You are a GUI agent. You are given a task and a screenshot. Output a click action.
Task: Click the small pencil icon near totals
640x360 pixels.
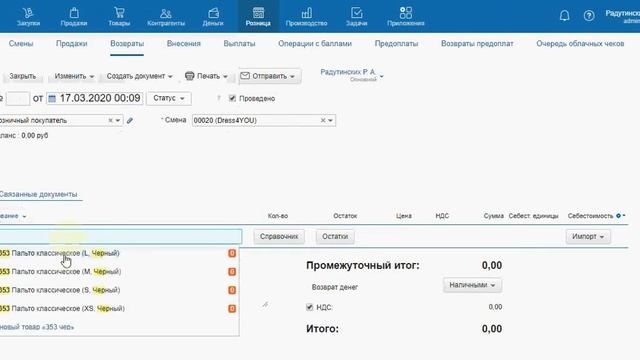tap(265, 304)
